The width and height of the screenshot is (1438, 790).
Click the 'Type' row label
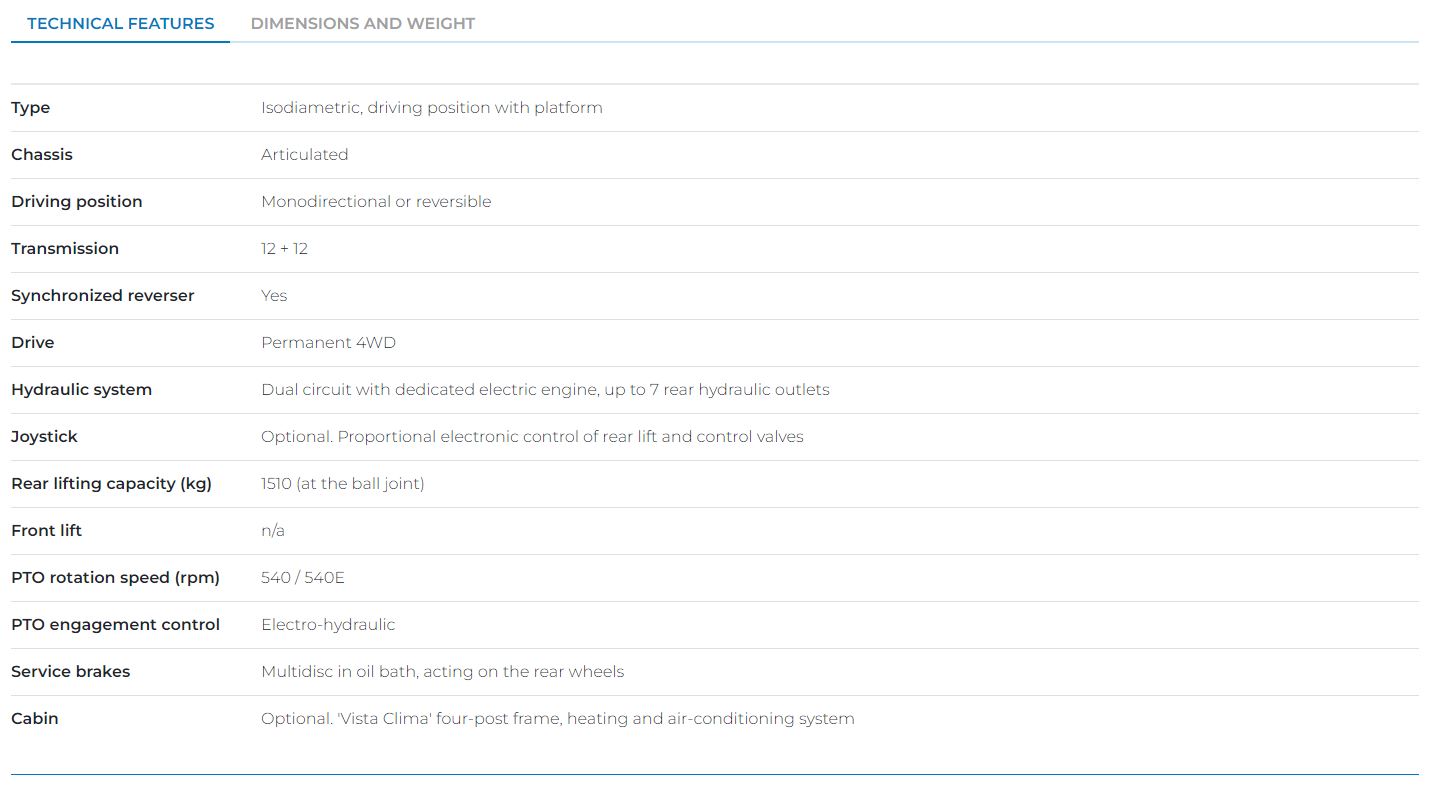(x=31, y=108)
